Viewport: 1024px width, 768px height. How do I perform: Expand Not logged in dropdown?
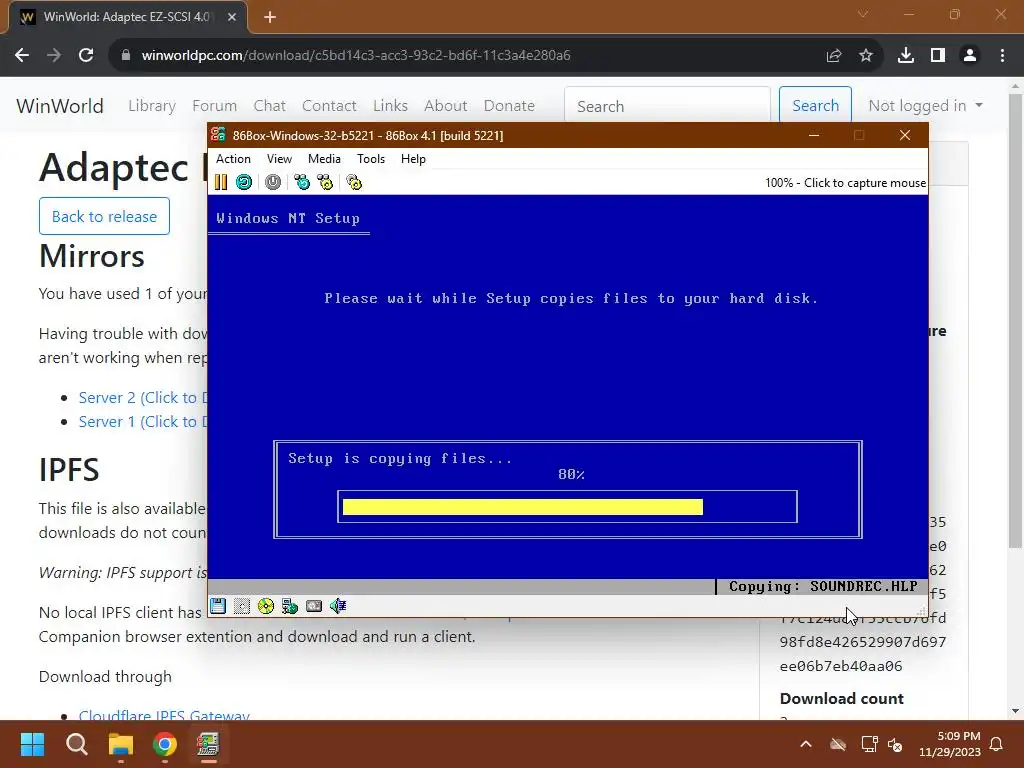point(925,106)
